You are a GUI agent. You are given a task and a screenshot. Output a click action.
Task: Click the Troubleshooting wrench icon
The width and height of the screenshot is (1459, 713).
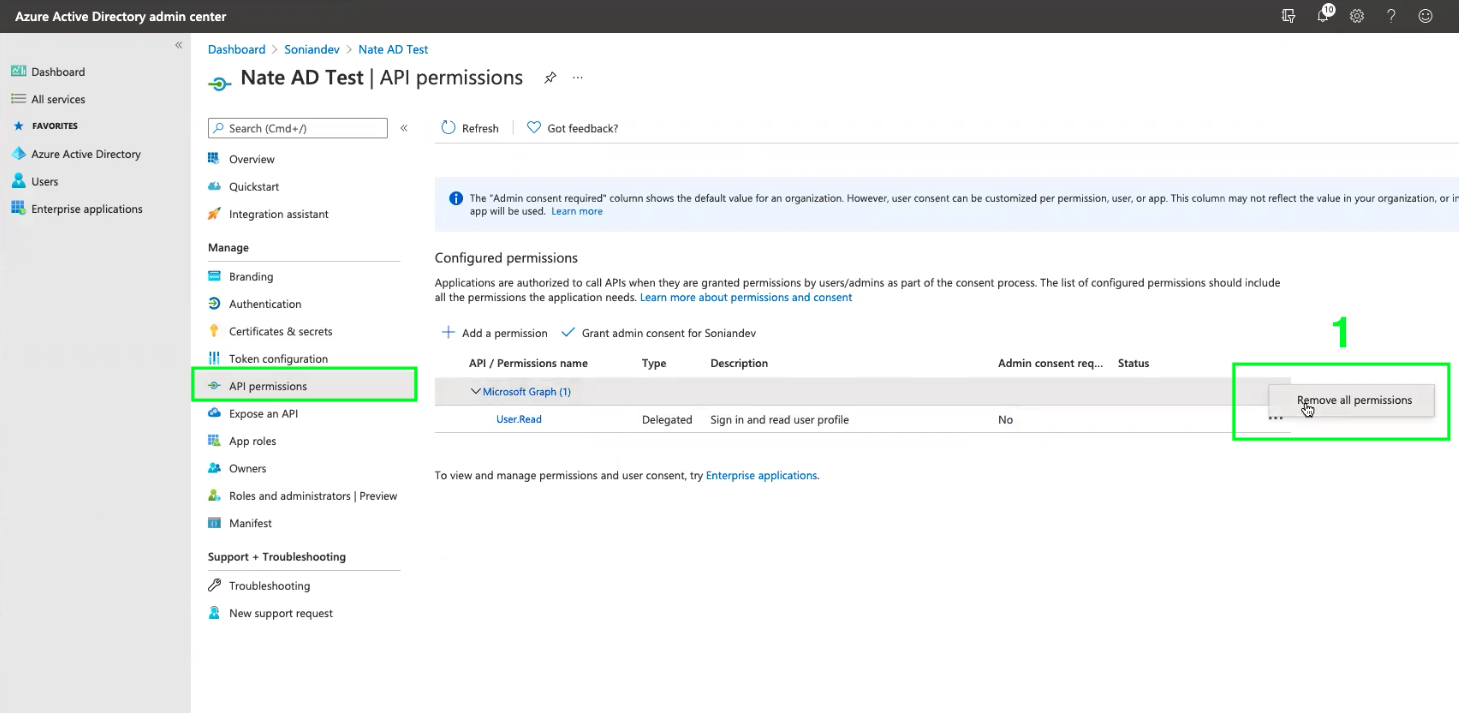tap(214, 585)
